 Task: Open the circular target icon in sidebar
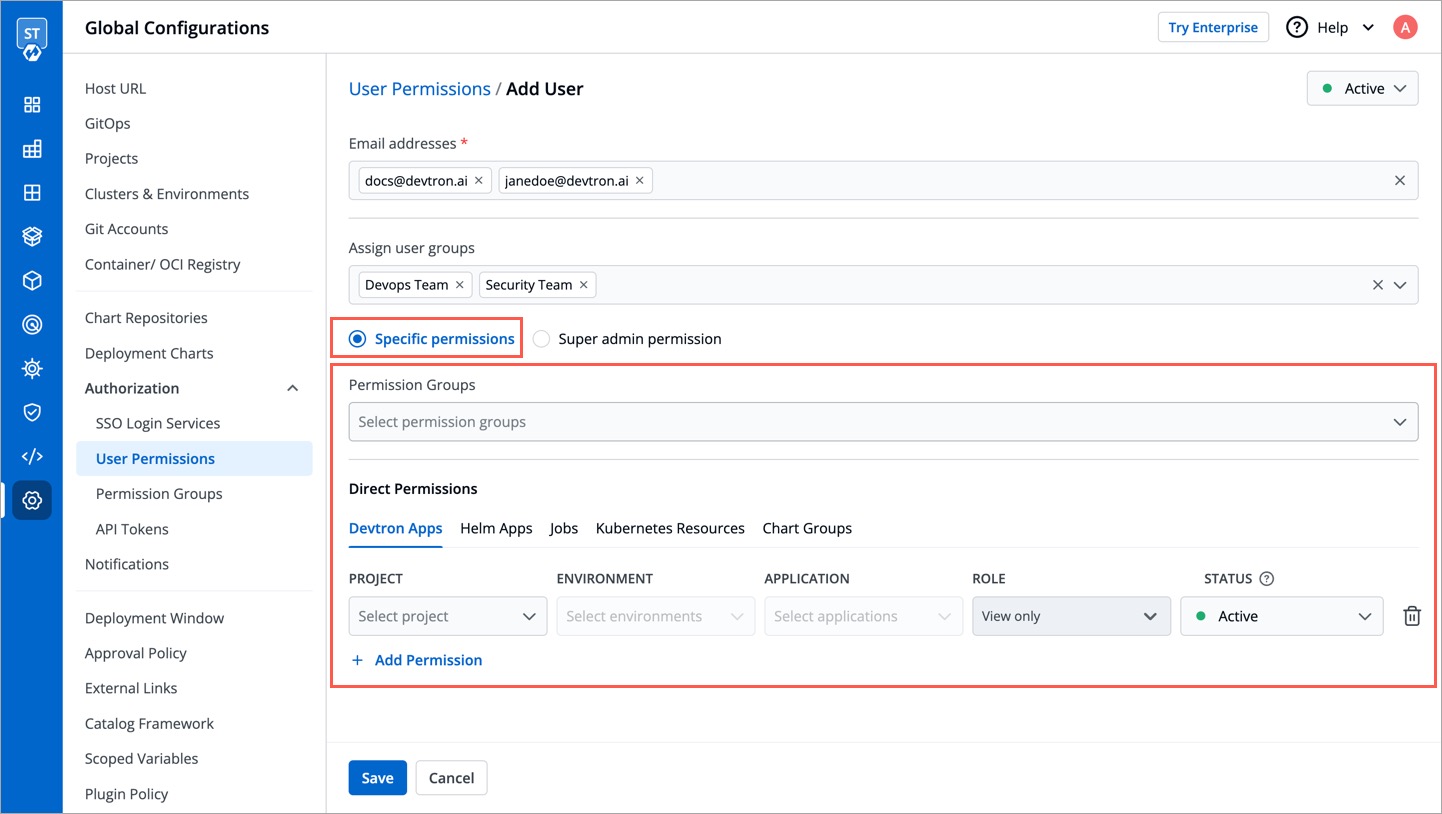pyautogui.click(x=32, y=325)
